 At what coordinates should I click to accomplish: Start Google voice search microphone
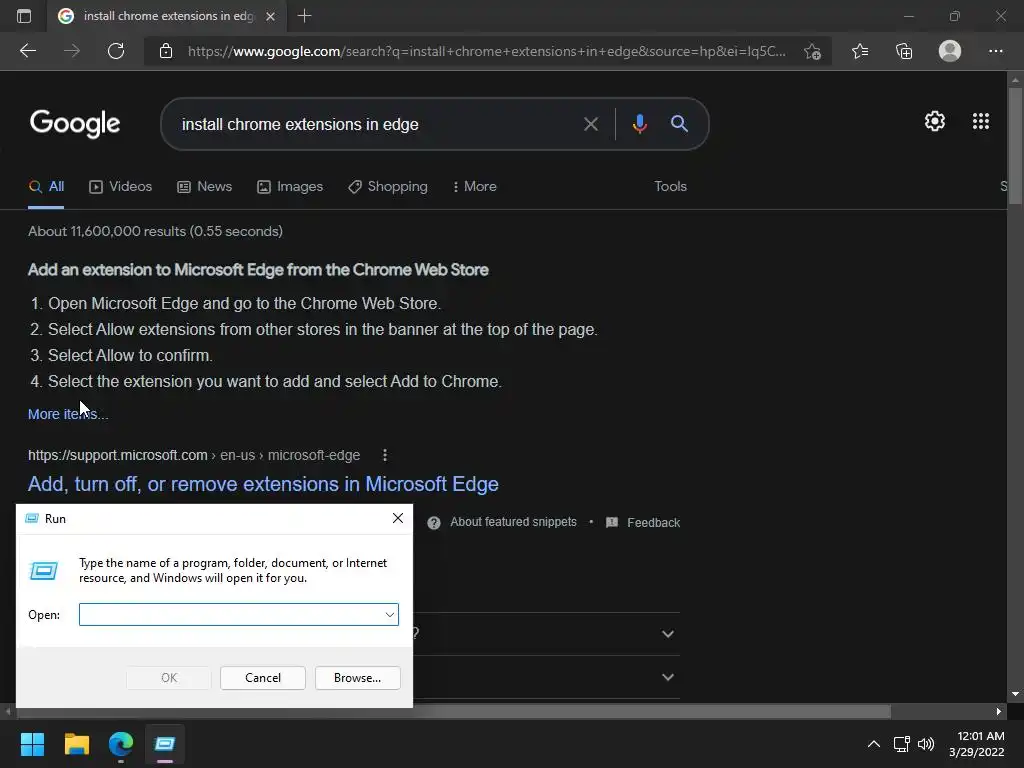click(x=639, y=124)
